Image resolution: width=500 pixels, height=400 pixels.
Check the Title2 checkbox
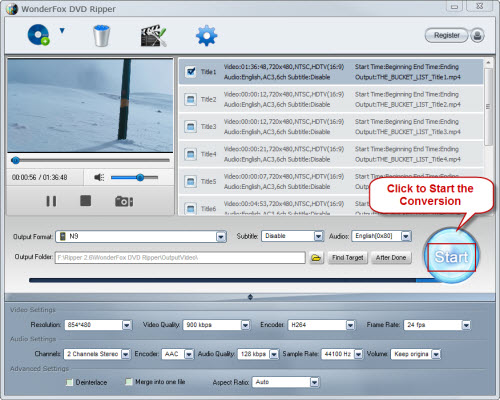pyautogui.click(x=190, y=99)
